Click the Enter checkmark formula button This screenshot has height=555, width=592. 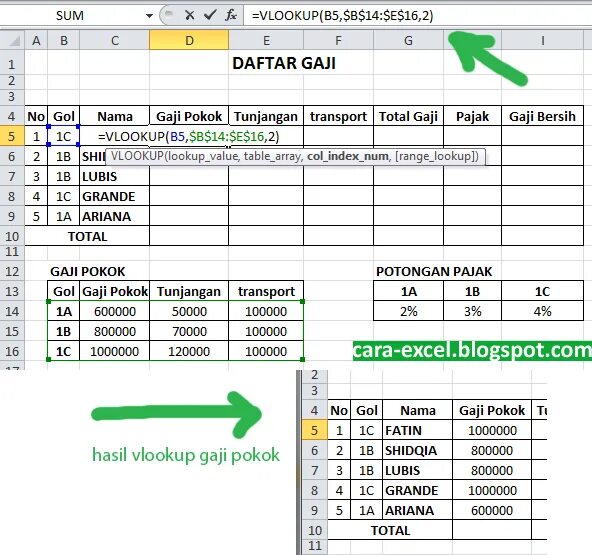(210, 15)
